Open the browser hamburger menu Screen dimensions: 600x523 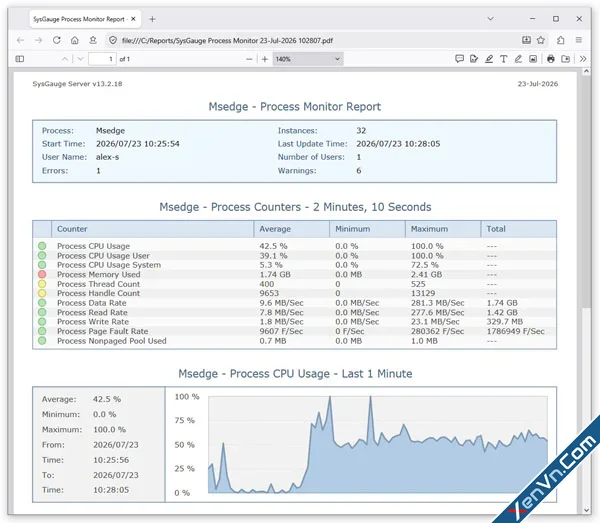coord(579,40)
